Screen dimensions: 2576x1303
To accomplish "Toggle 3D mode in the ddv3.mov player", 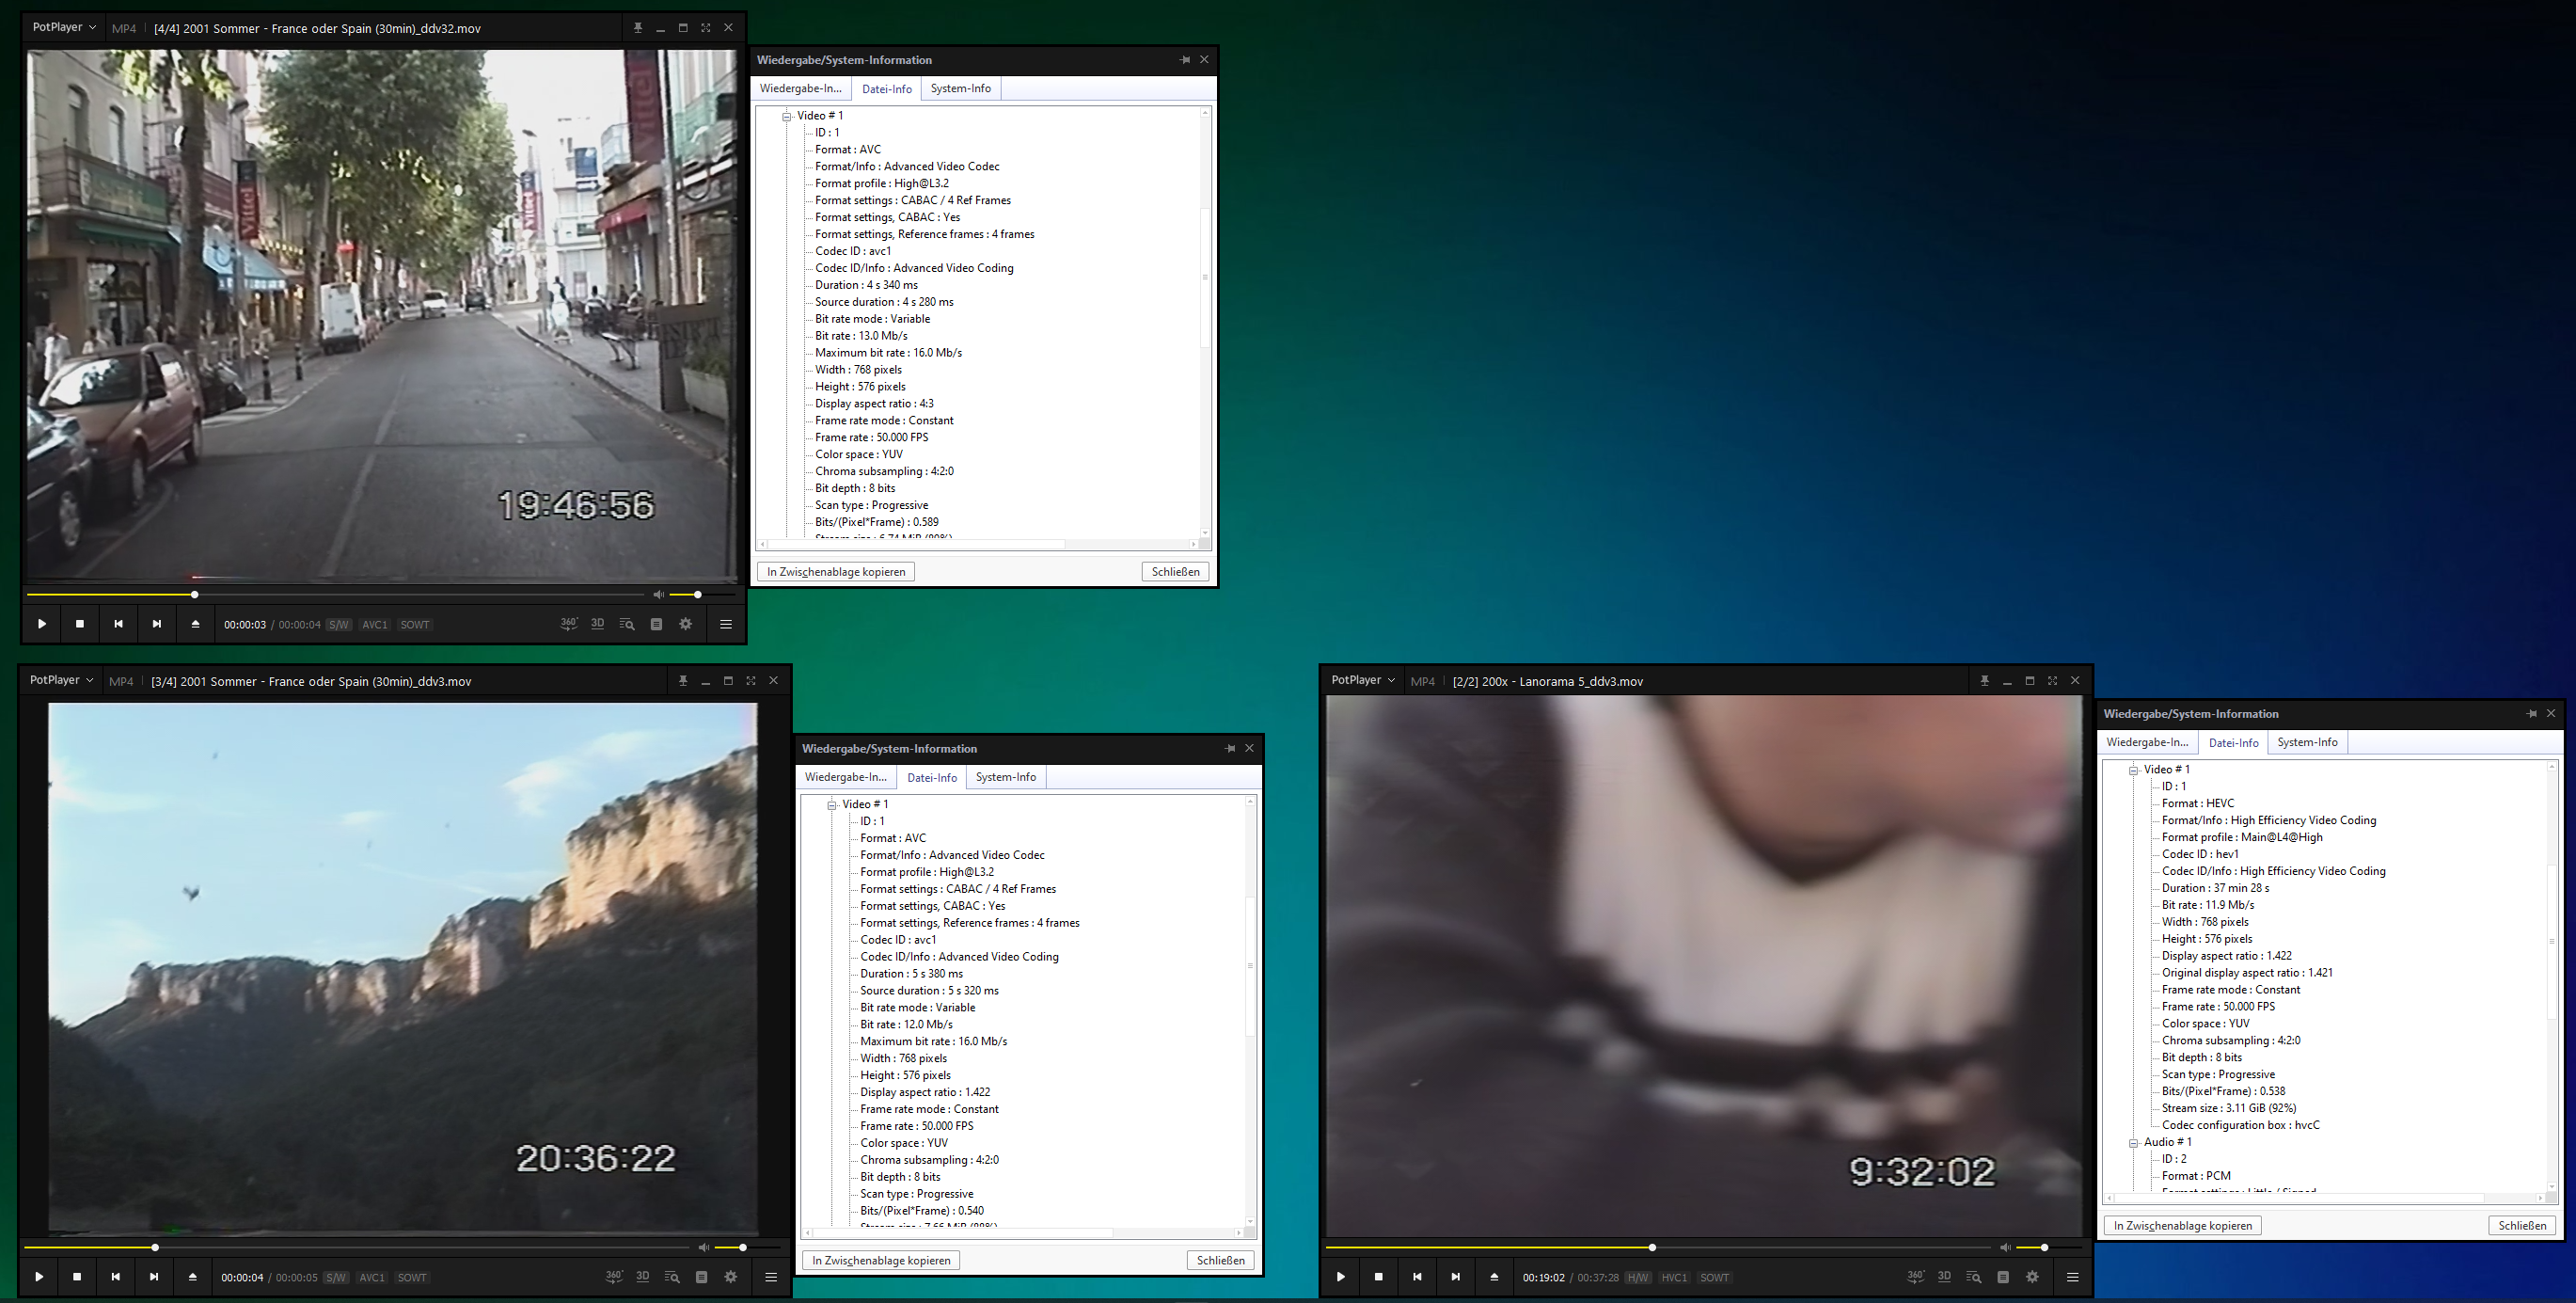I will (643, 1277).
